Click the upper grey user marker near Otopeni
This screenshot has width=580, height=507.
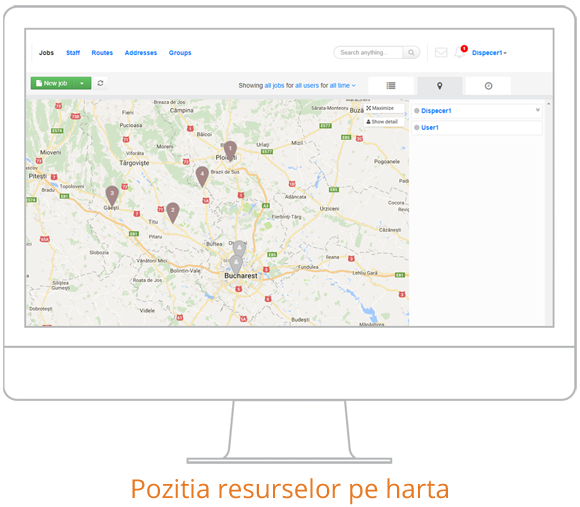(x=239, y=249)
